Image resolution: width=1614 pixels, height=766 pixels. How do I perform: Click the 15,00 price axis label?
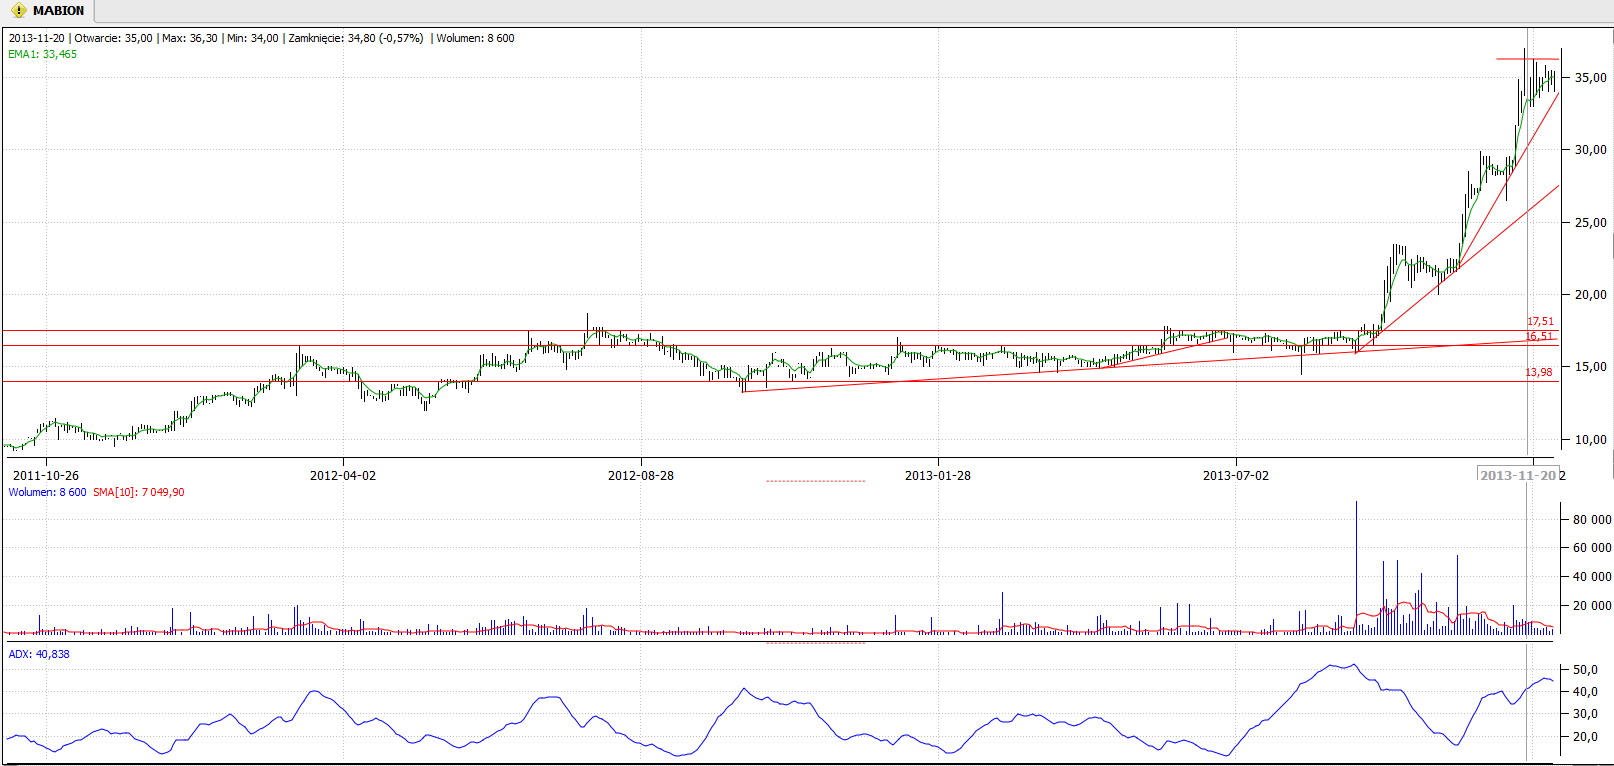click(x=1591, y=366)
